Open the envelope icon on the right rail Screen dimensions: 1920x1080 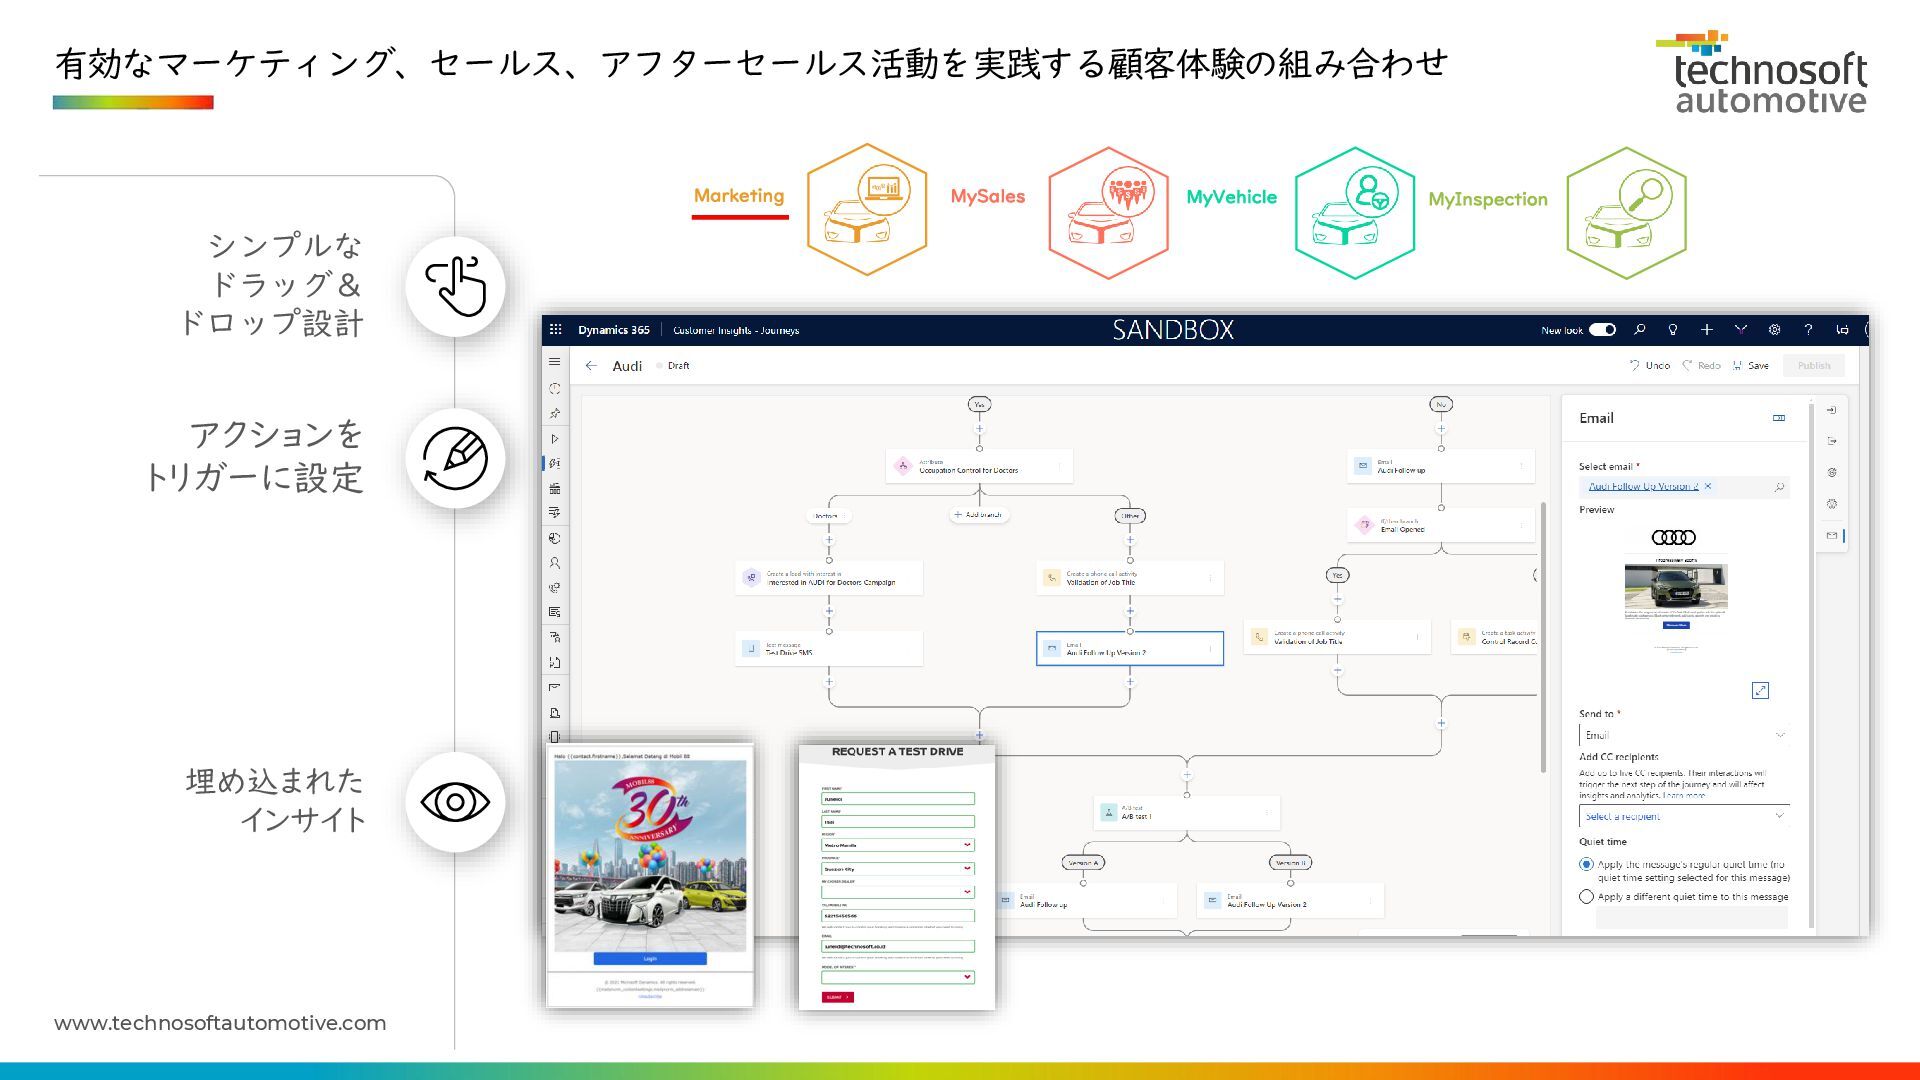(1832, 535)
